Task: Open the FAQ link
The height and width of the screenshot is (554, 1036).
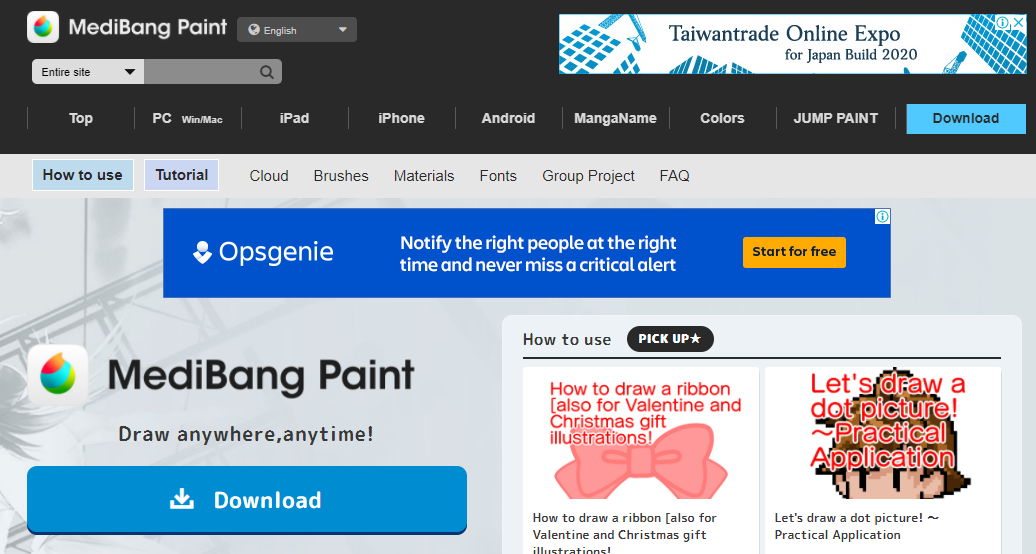Action: 675,176
